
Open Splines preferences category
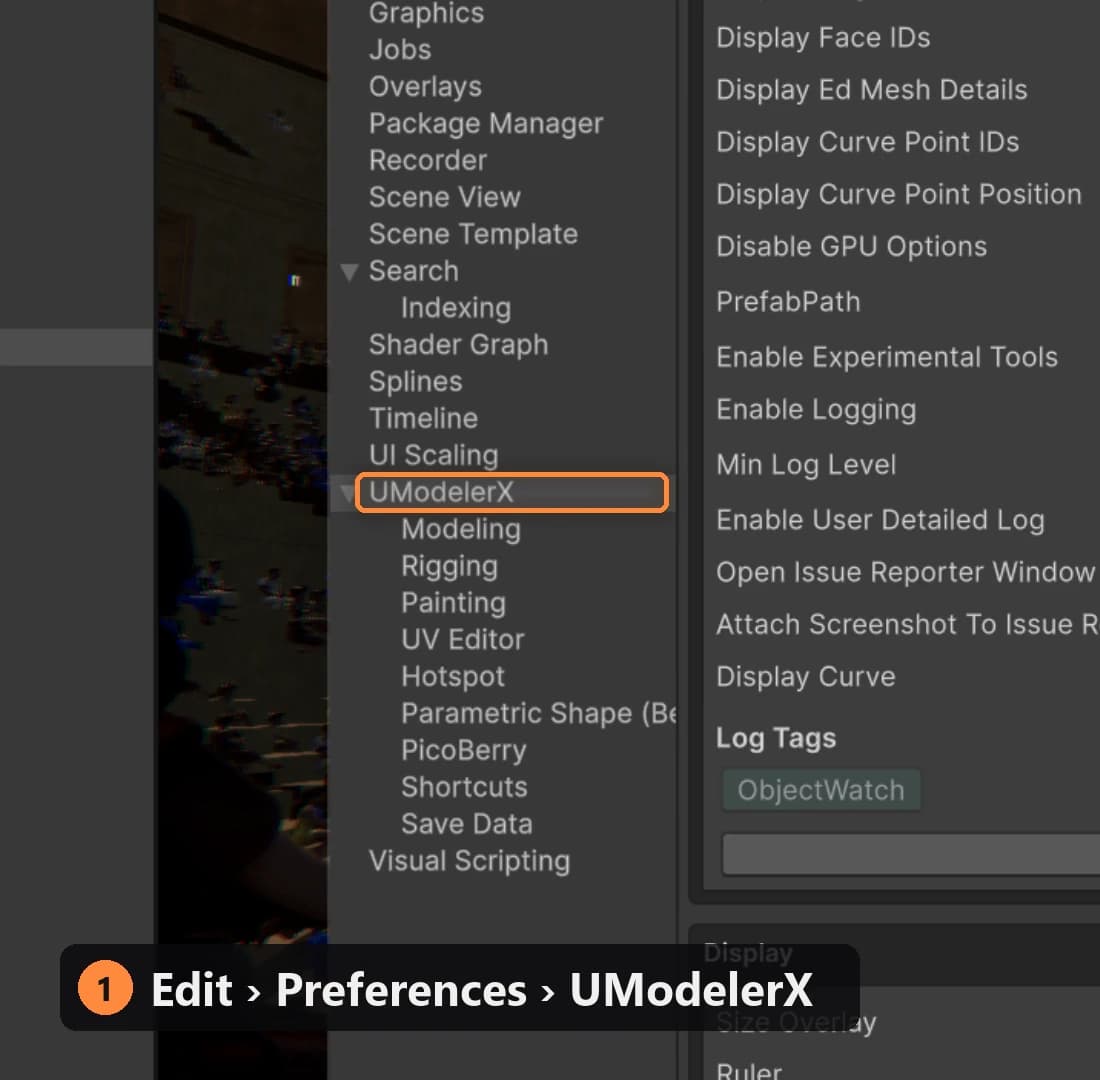415,382
